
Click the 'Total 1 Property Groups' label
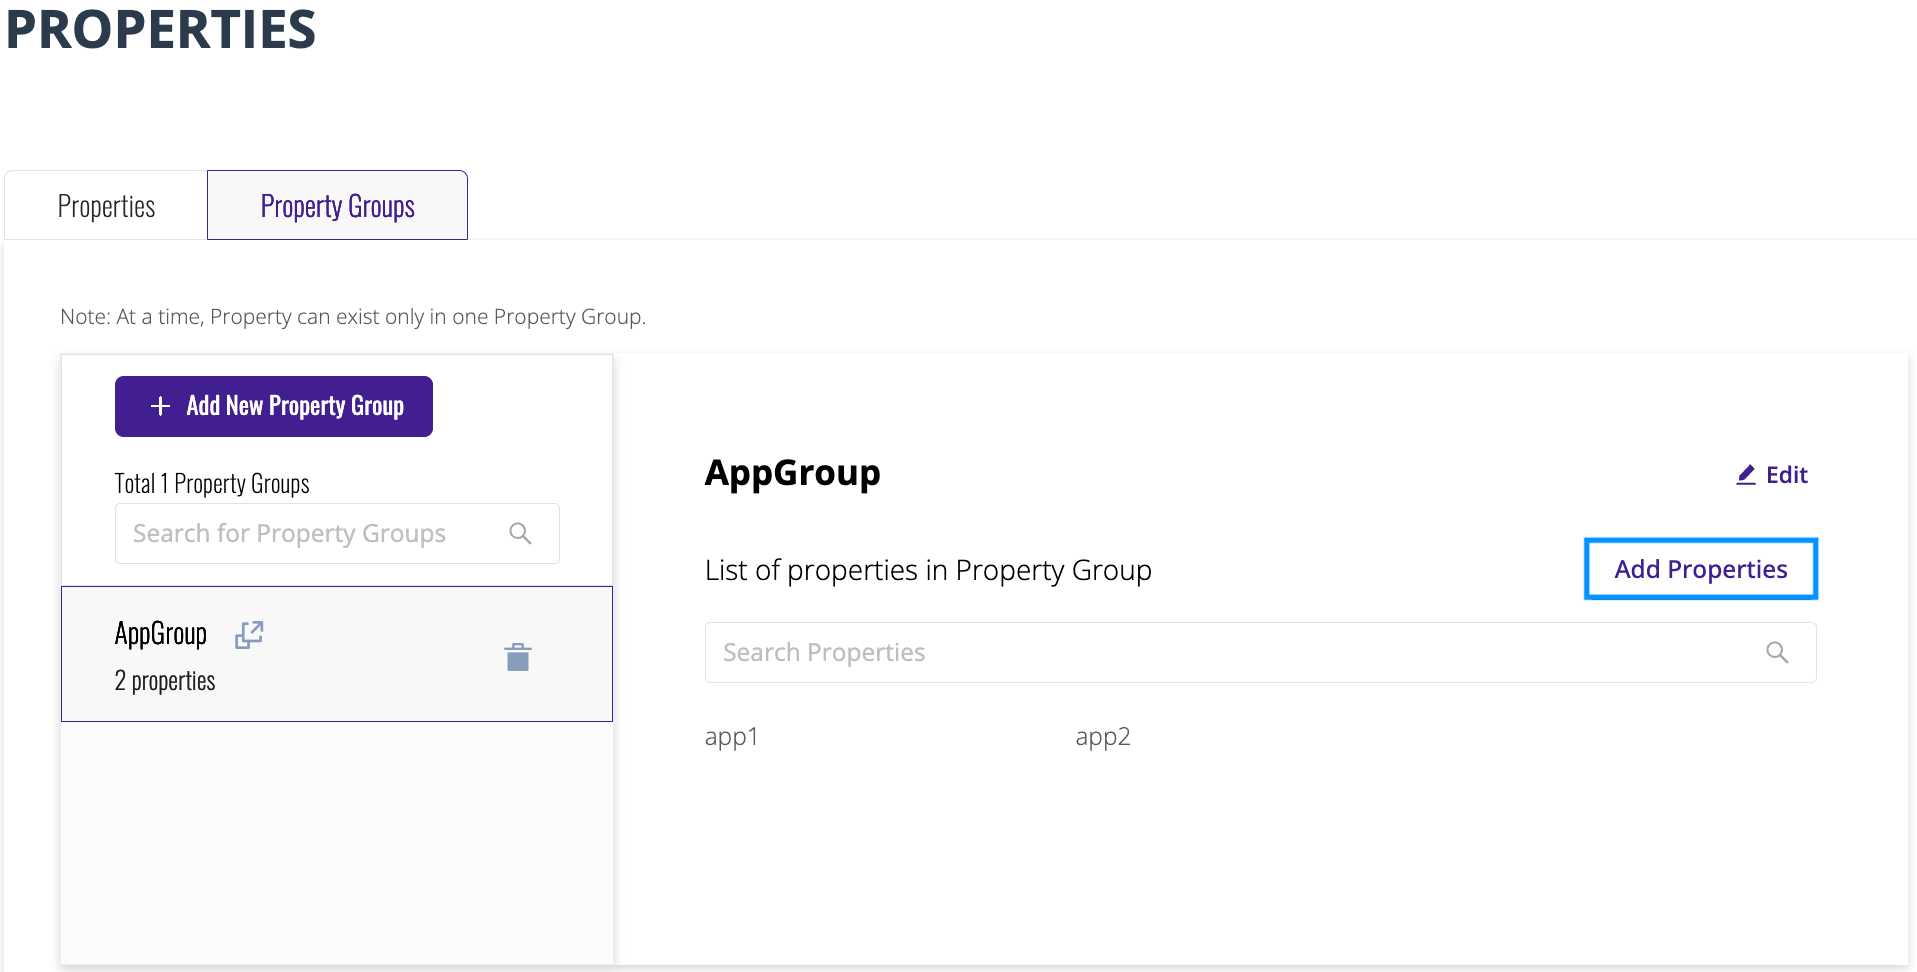click(x=212, y=484)
